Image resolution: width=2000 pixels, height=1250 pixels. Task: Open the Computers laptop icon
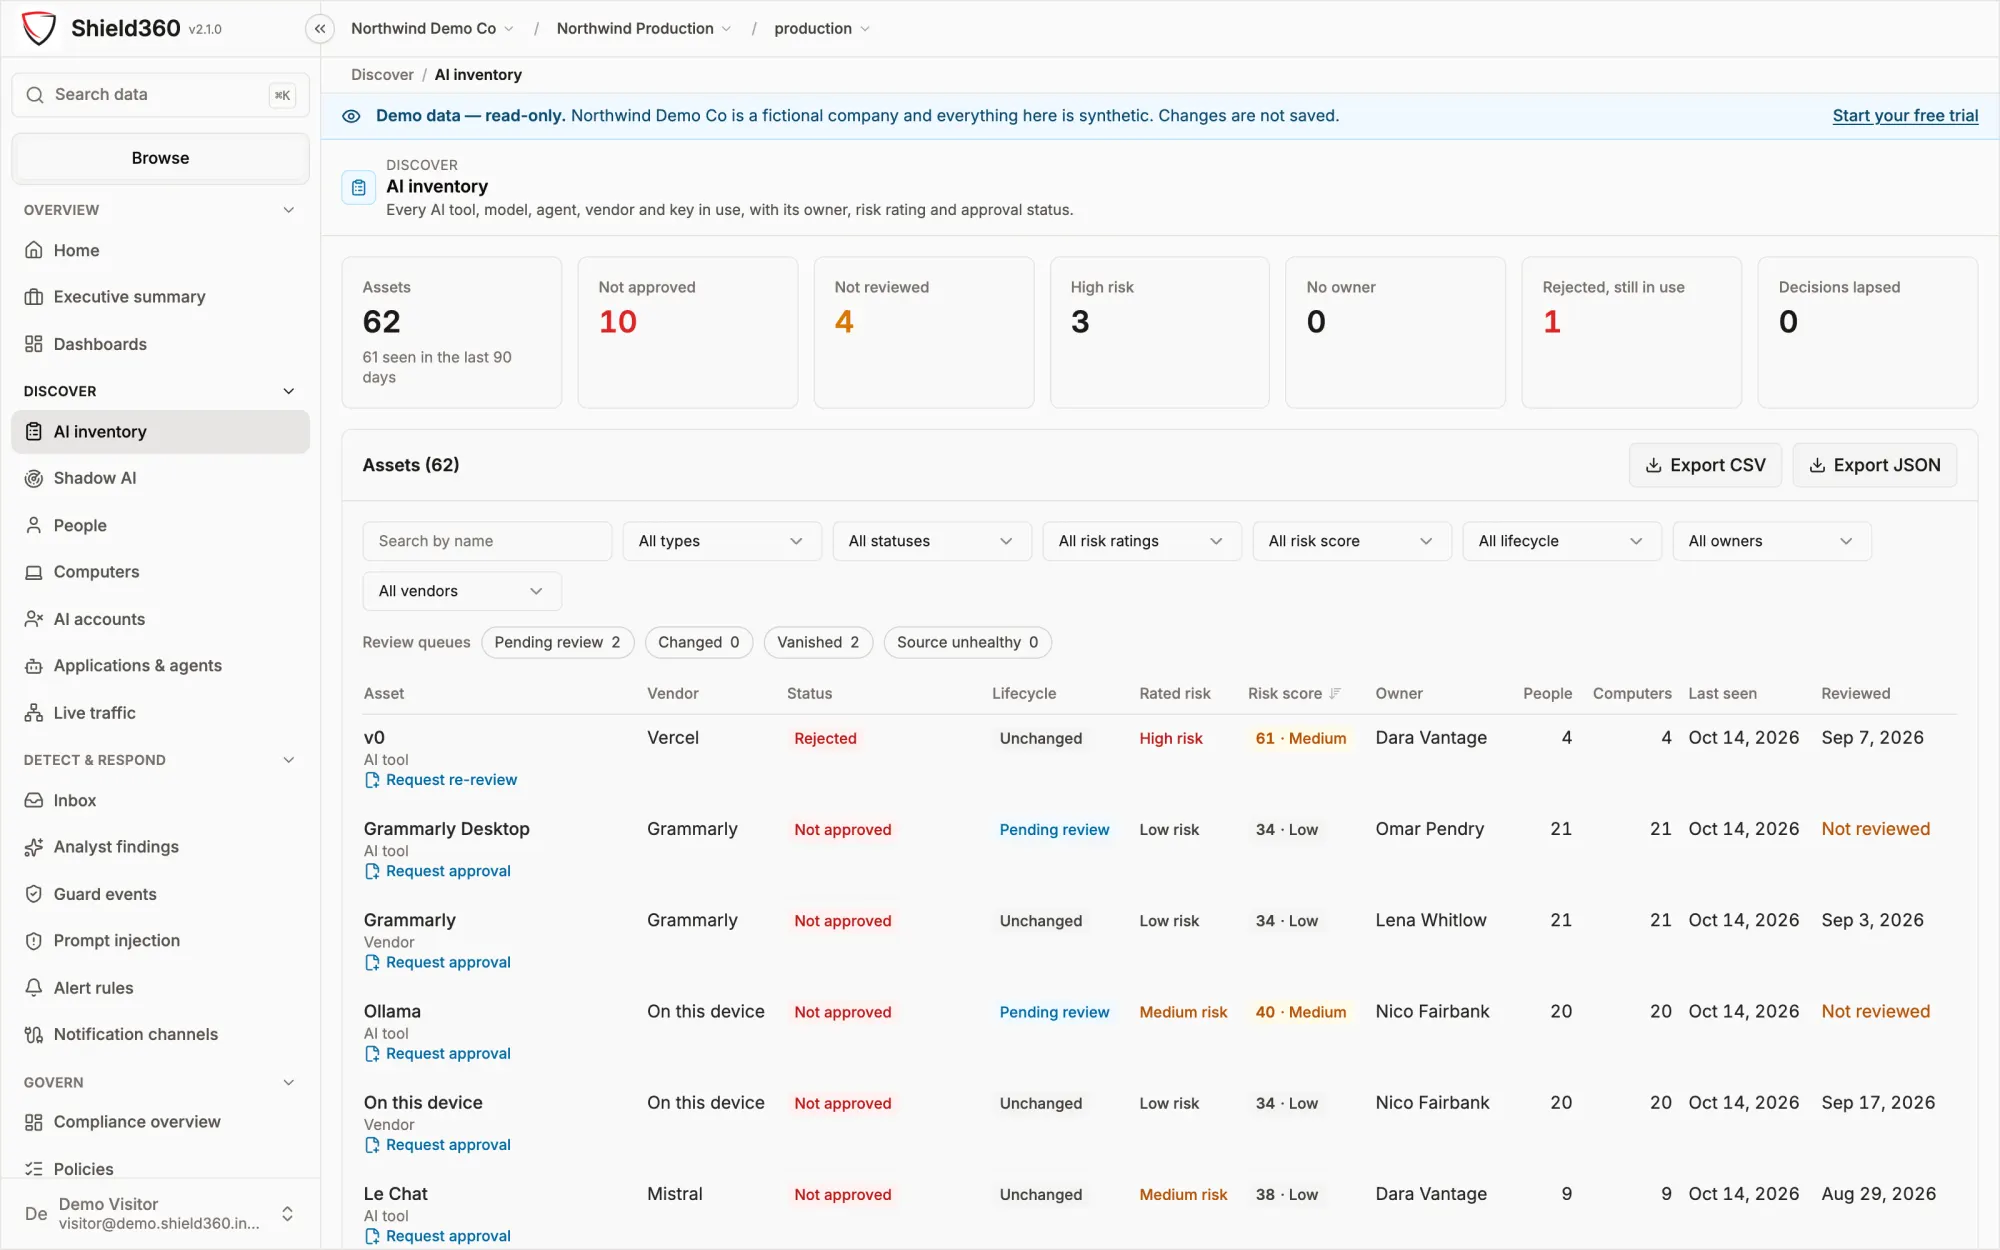pyautogui.click(x=34, y=572)
